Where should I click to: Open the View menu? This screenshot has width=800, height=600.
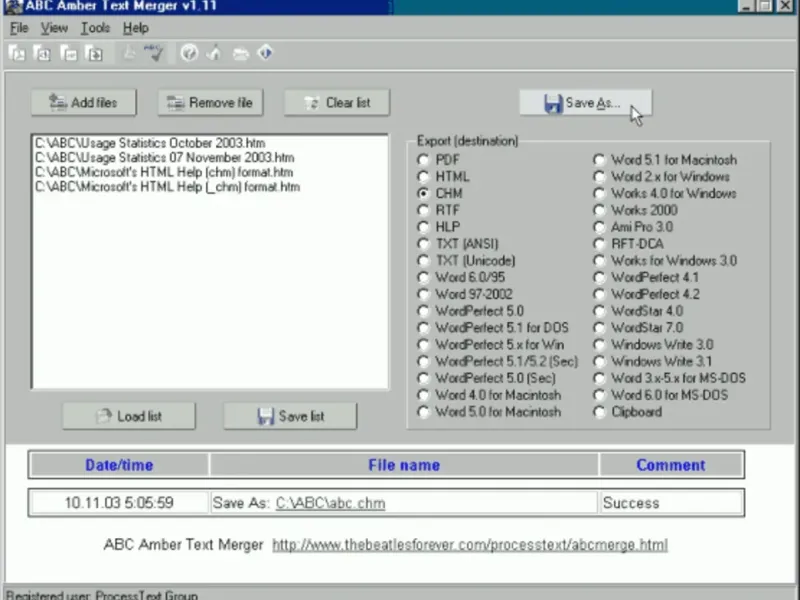click(54, 28)
